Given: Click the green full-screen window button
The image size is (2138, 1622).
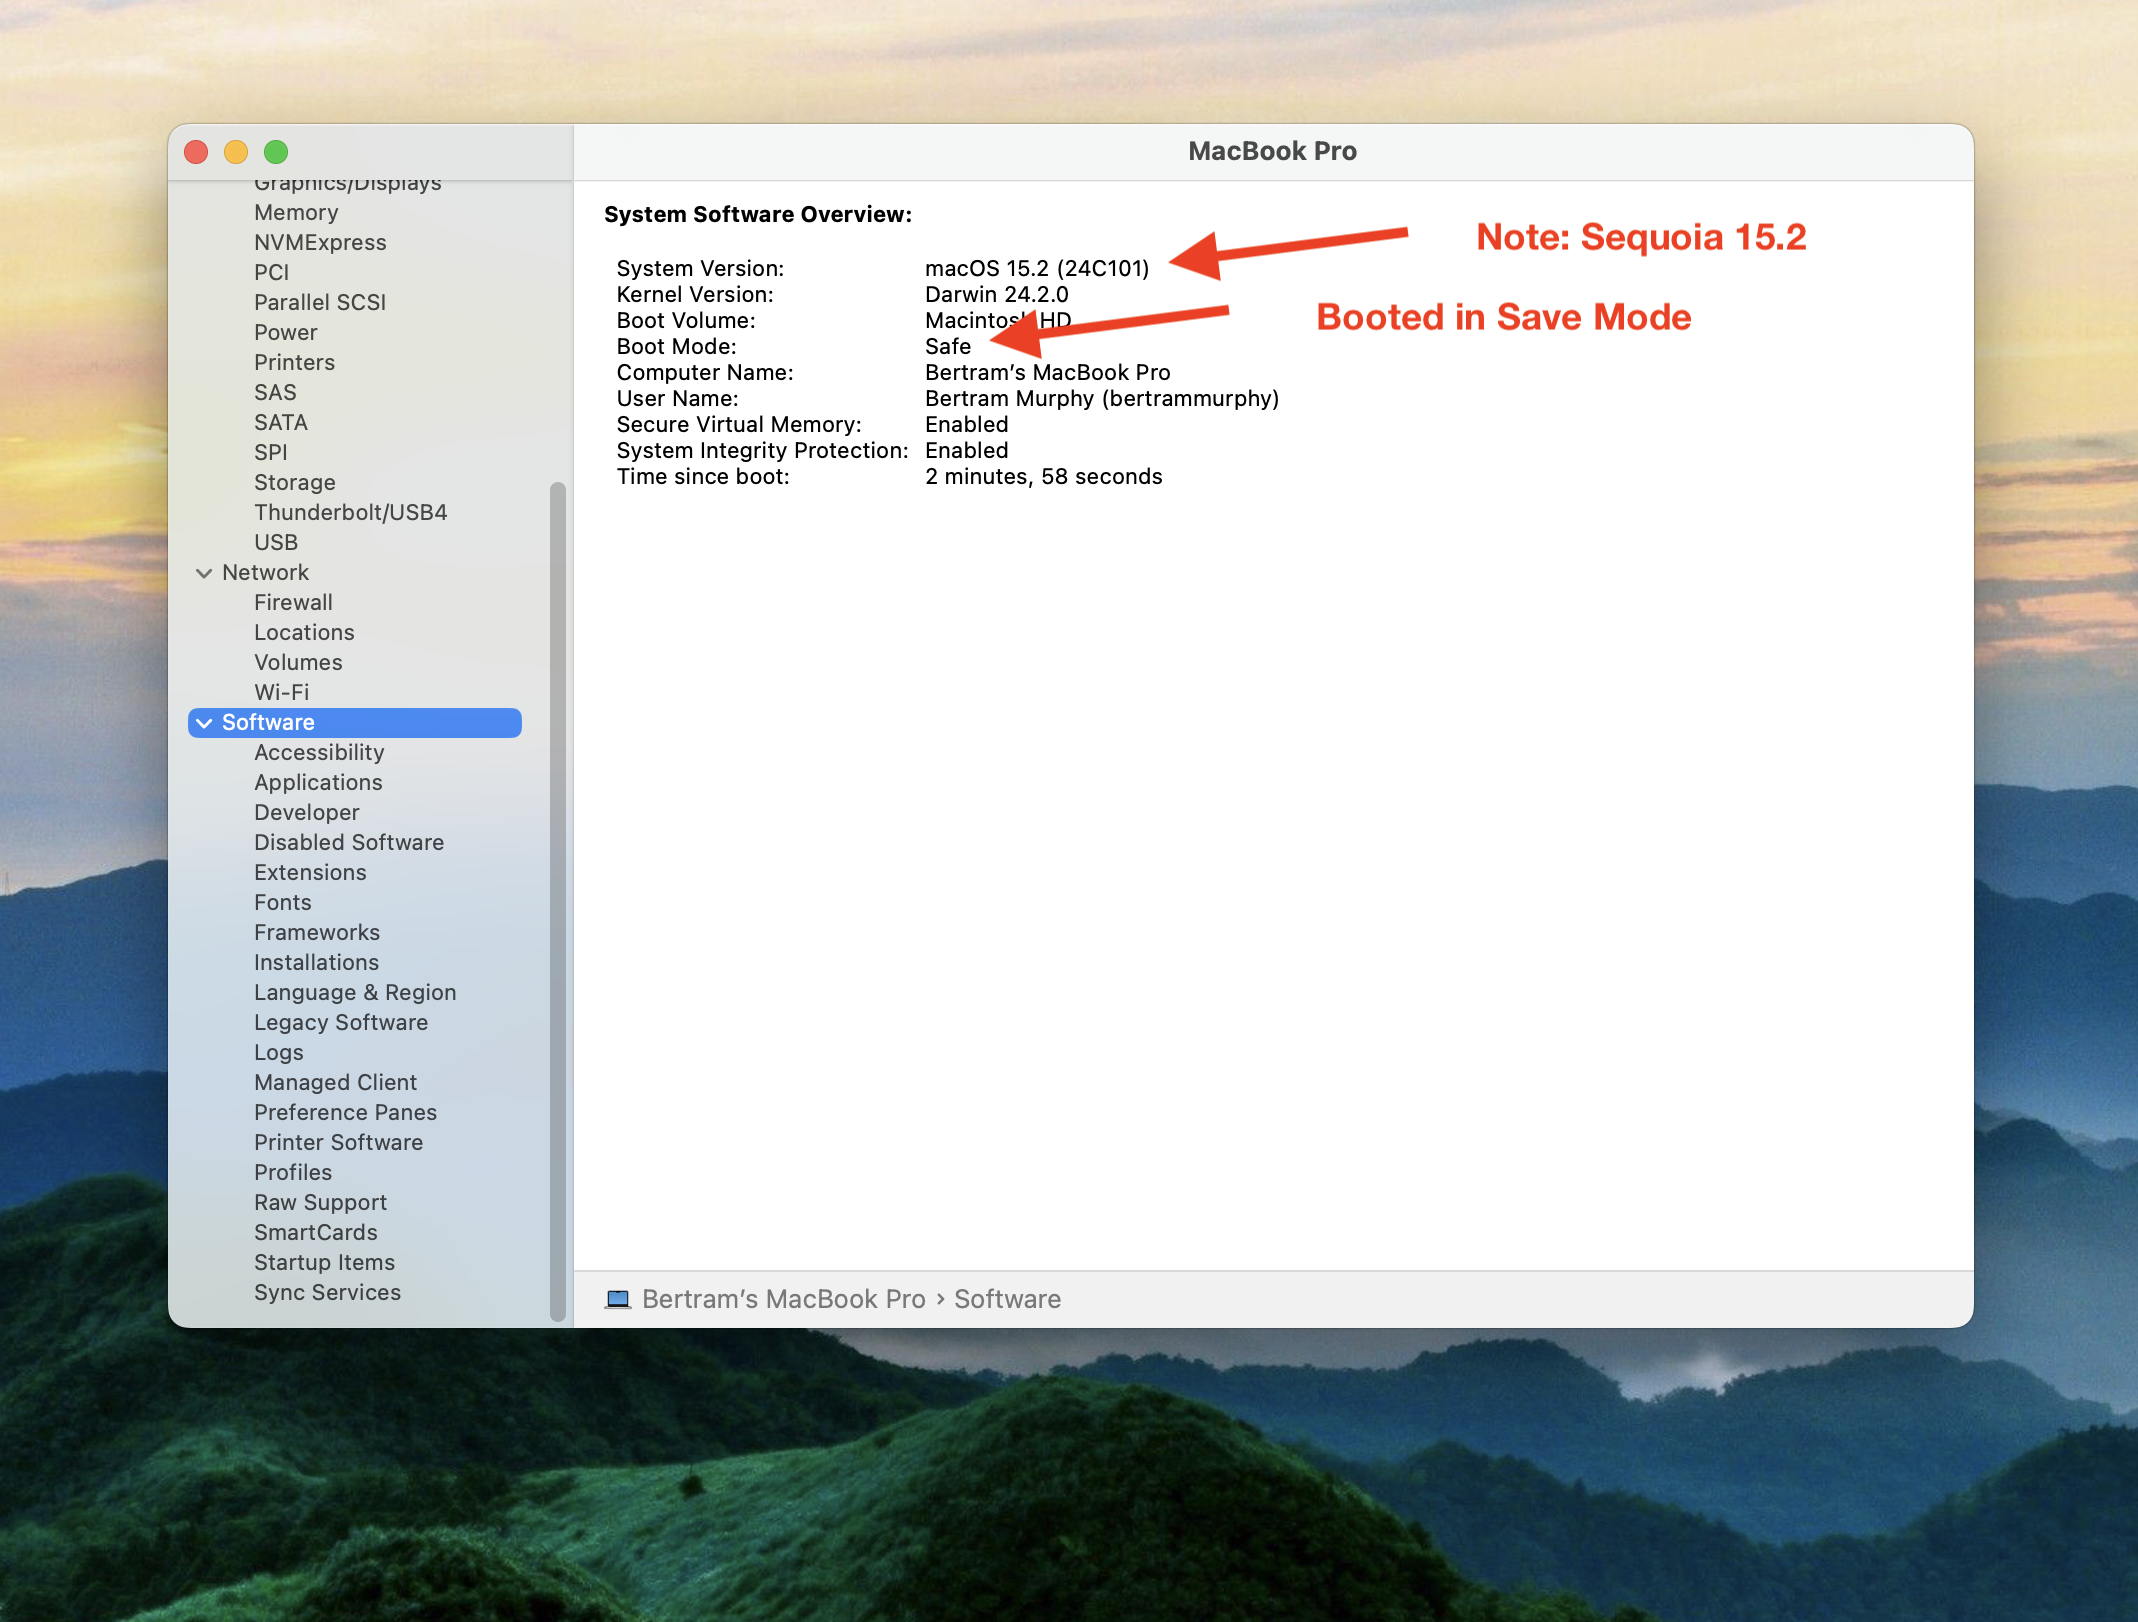Looking at the screenshot, I should [x=276, y=152].
